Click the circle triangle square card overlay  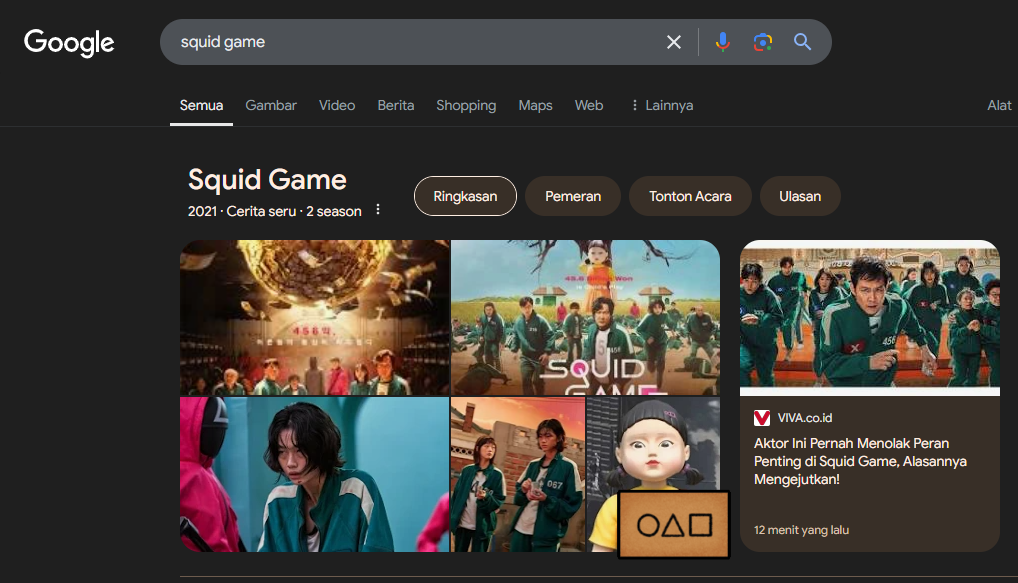point(674,525)
